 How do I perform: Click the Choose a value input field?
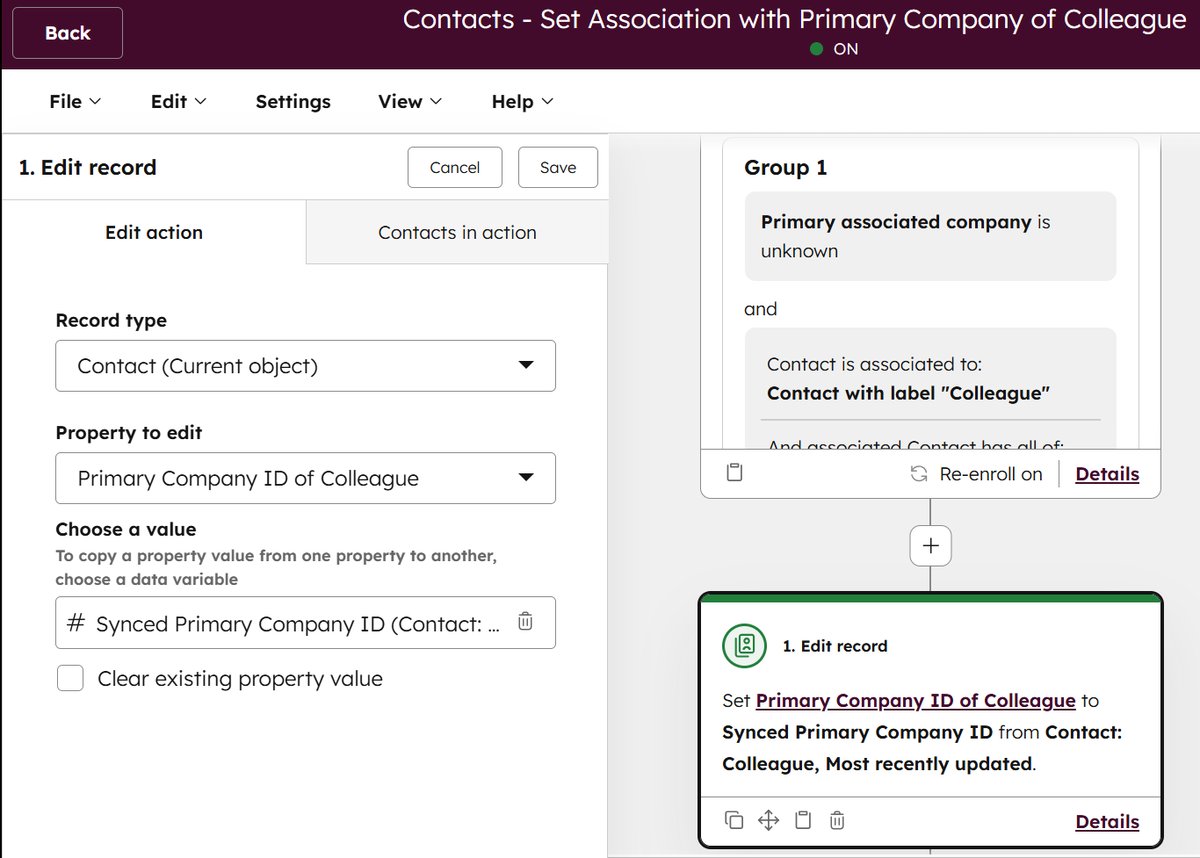point(290,621)
